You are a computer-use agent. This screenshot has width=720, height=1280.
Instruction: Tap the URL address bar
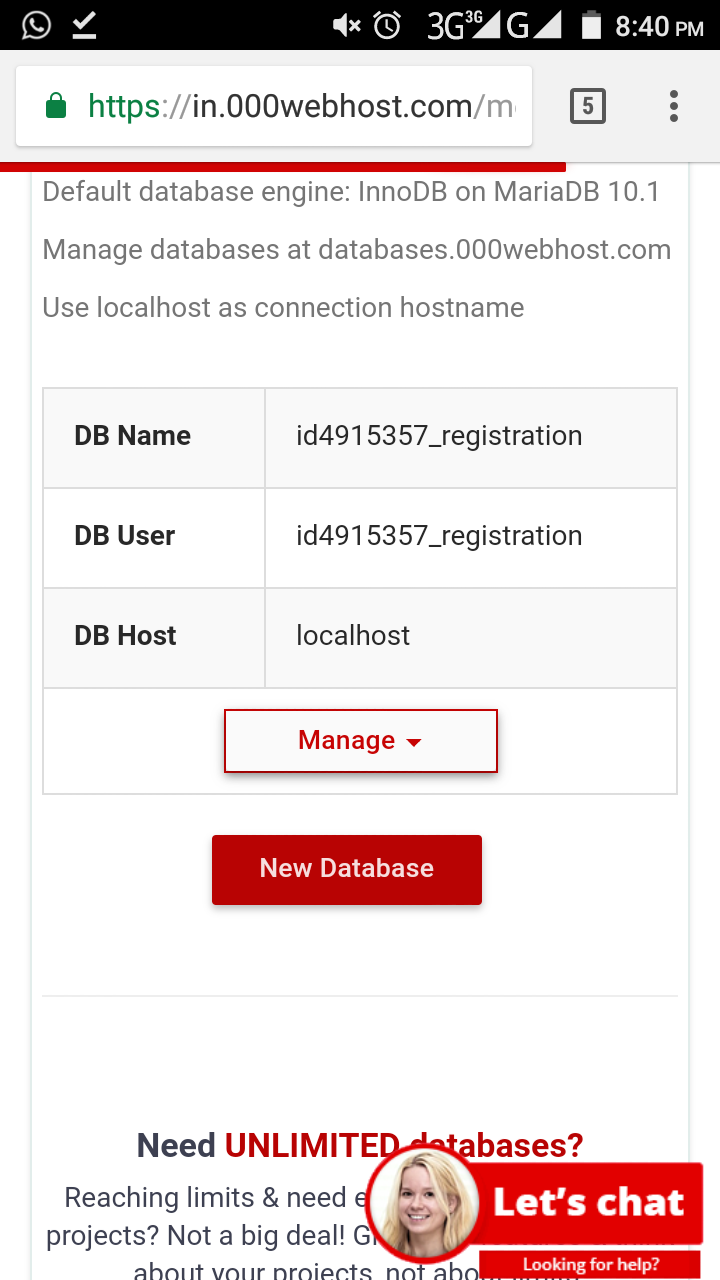click(300, 106)
